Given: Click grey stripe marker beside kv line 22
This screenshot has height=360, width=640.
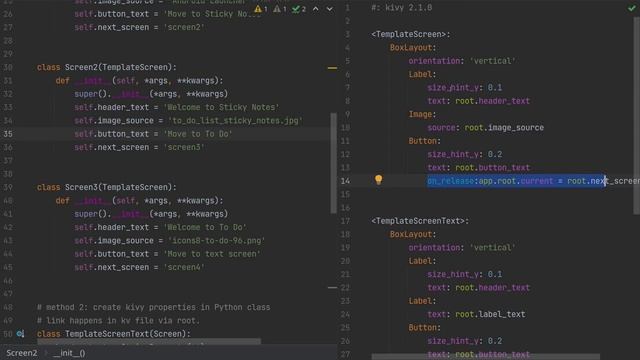Looking at the screenshot, I should (332, 287).
